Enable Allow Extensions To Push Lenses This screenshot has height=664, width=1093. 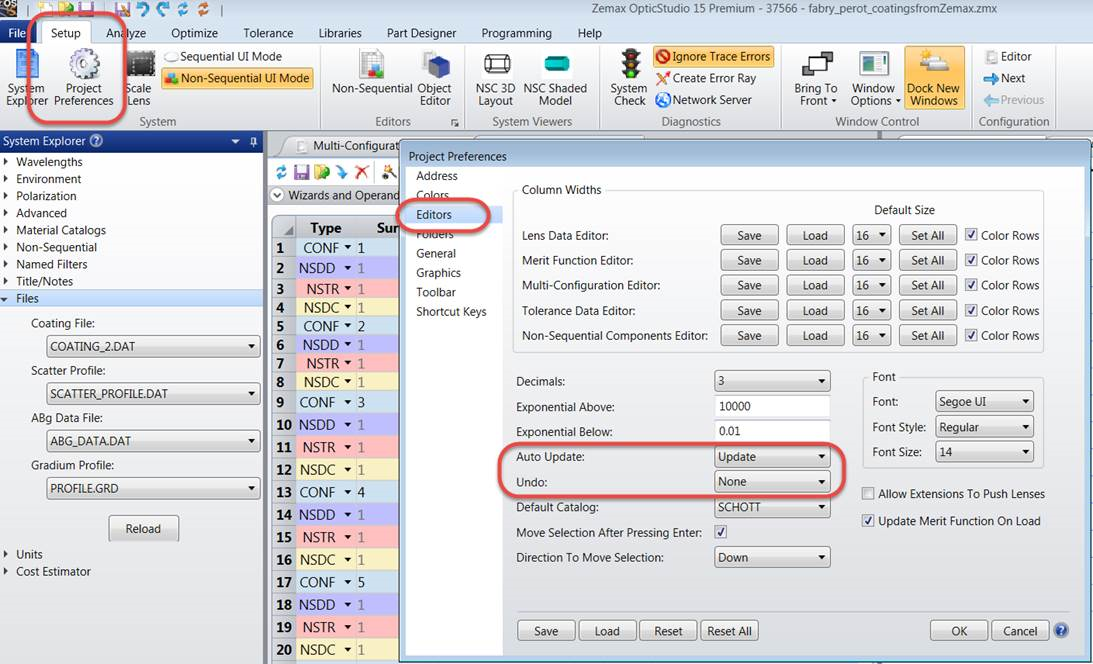pyautogui.click(x=868, y=493)
